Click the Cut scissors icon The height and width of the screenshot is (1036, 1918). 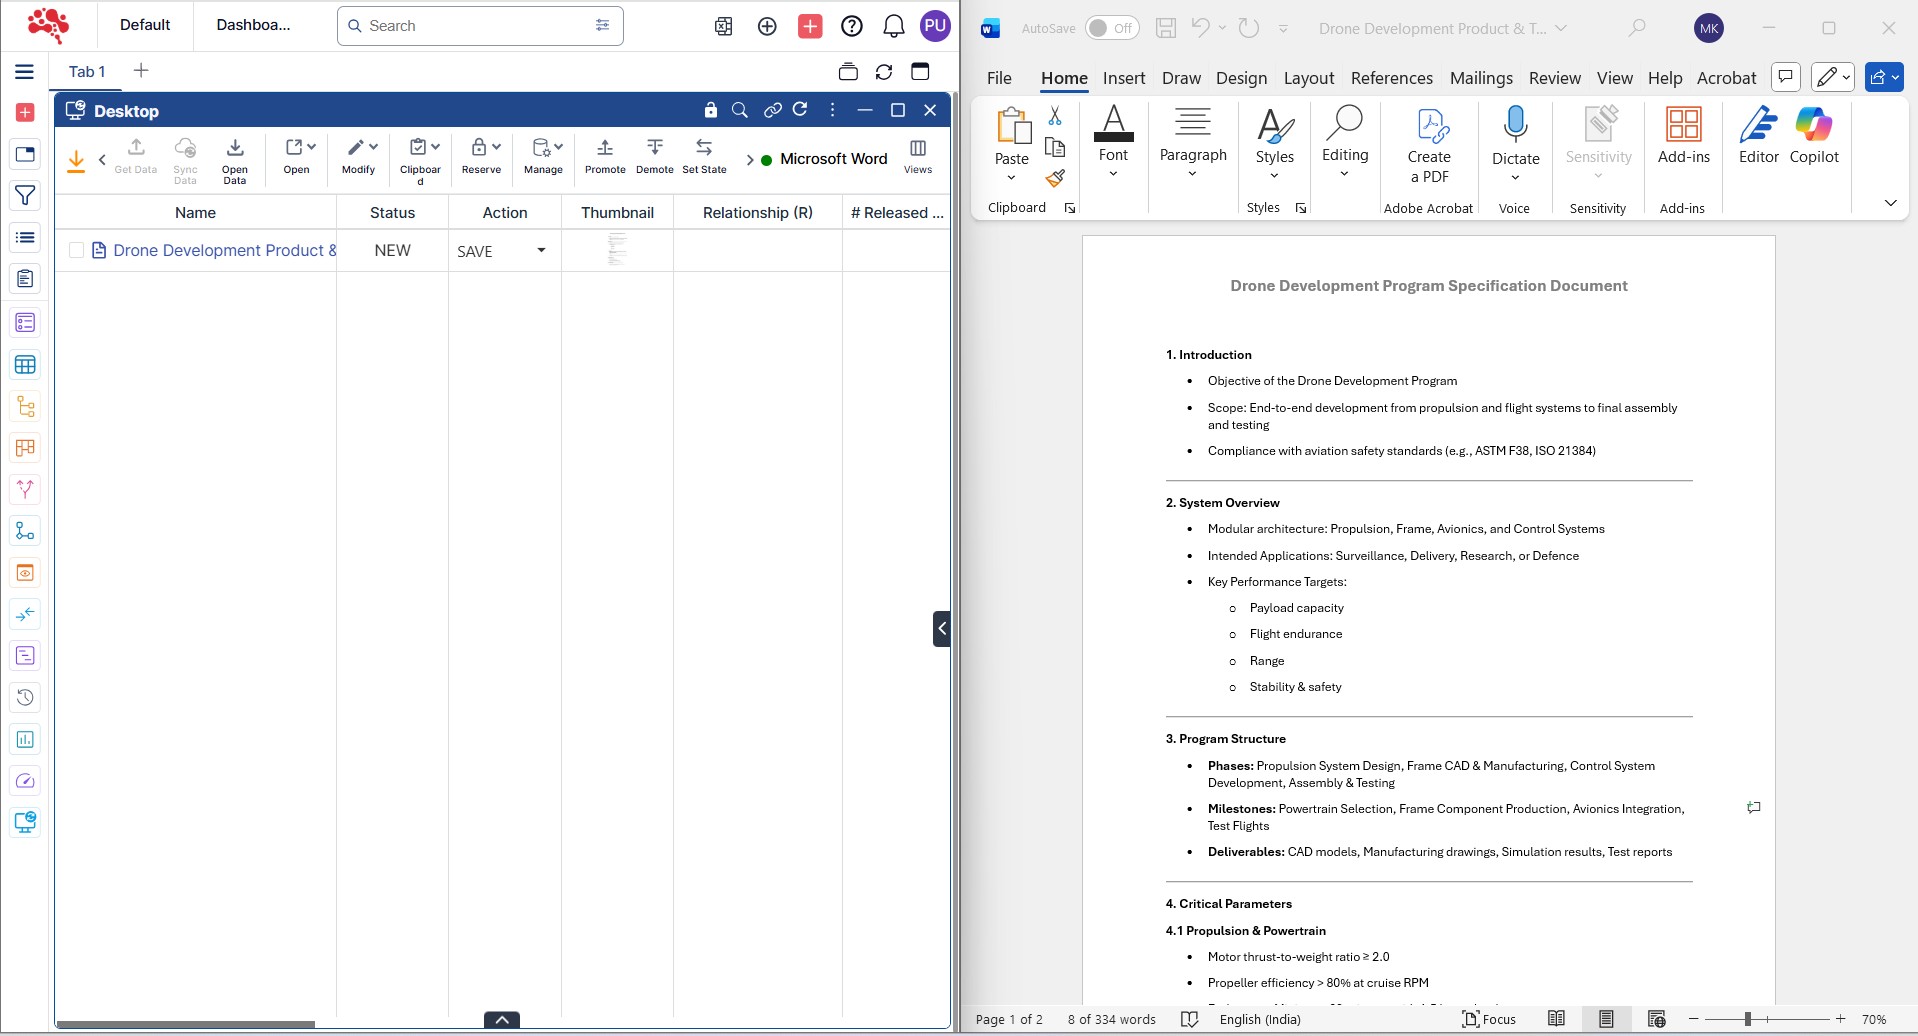(1055, 117)
